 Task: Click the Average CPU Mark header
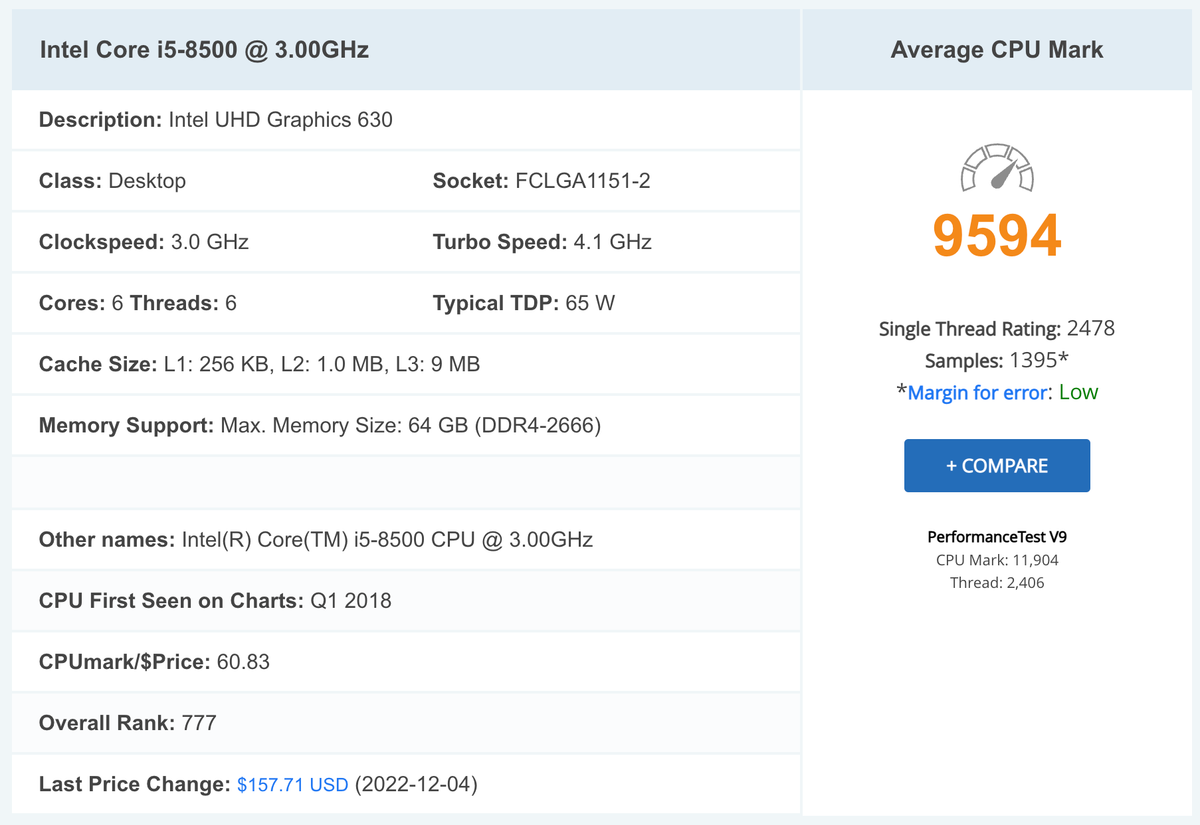997,49
